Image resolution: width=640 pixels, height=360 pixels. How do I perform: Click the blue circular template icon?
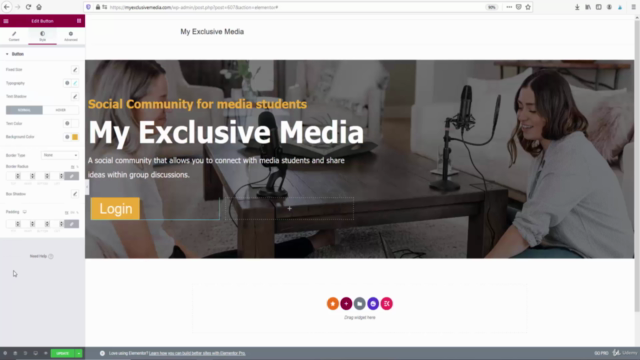click(373, 304)
